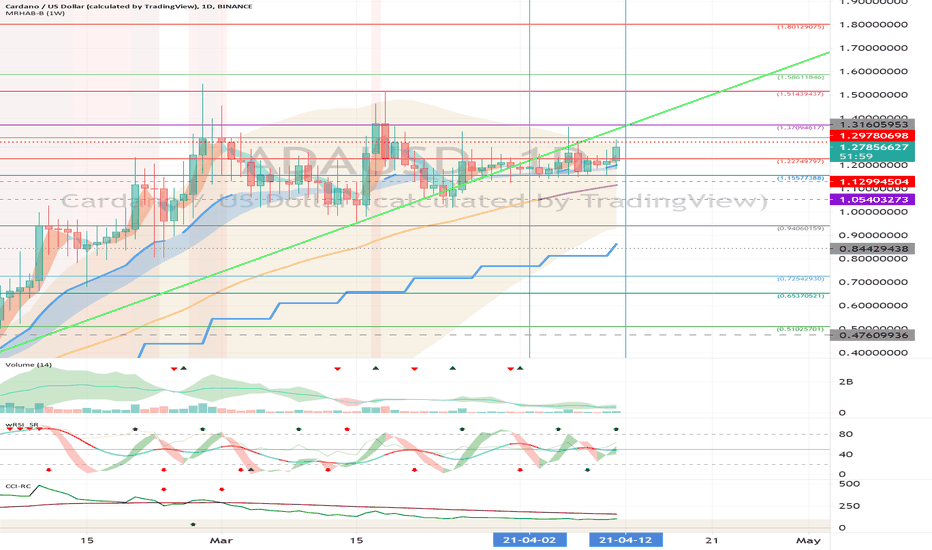Click the (0.65370521) level annotation
Screen dimensions: 932x550
pos(801,296)
